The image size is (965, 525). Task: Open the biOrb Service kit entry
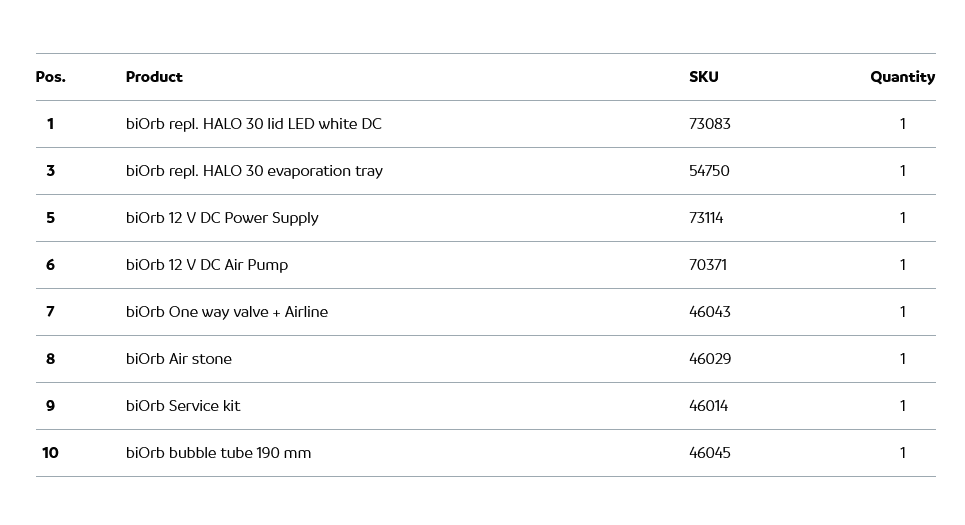pyautogui.click(x=183, y=406)
